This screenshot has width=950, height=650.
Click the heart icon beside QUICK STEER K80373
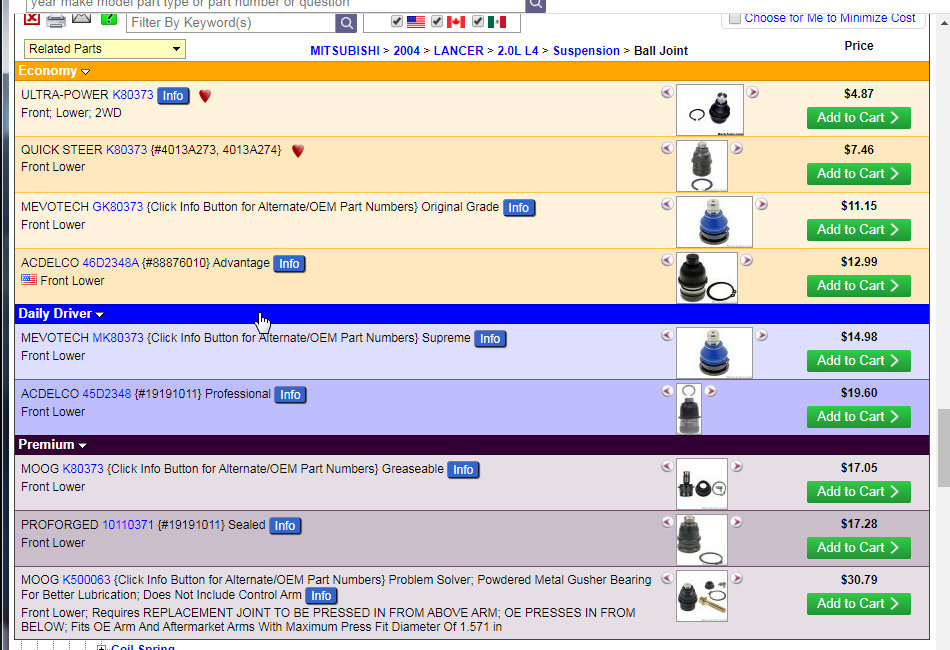(x=297, y=151)
